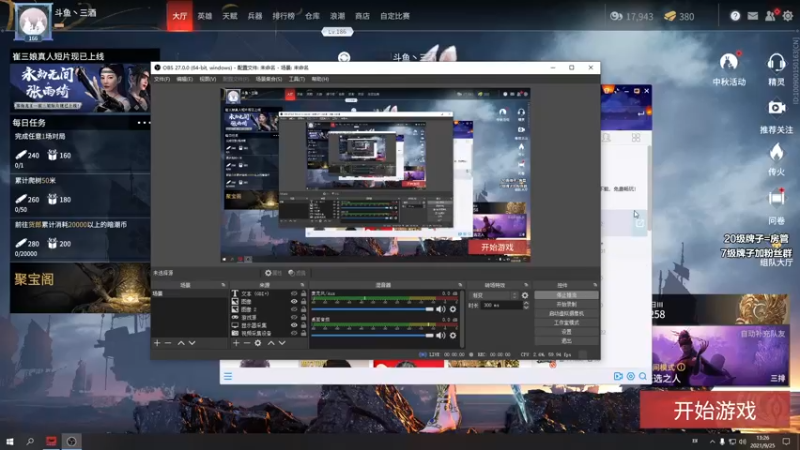This screenshot has width=800, height=450.
Task: Hide the 图像 source with the eye icon
Action: (x=294, y=302)
